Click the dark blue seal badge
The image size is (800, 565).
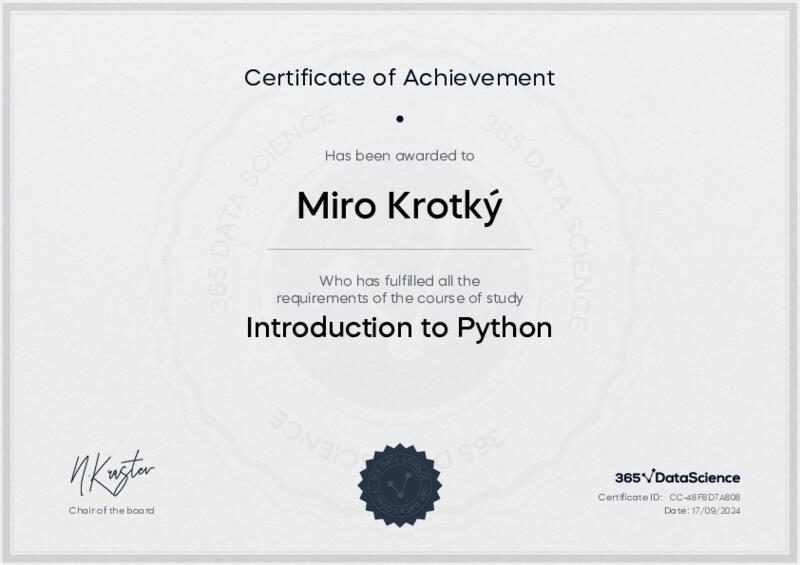click(x=399, y=483)
